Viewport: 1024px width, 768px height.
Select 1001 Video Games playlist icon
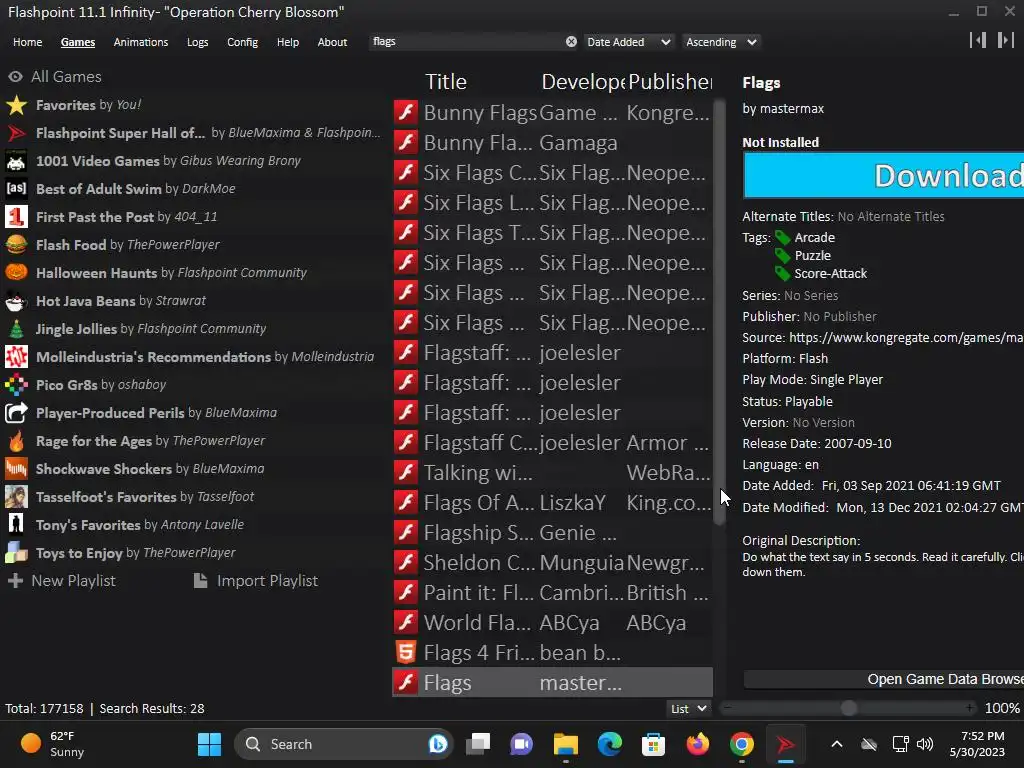click(x=16, y=161)
